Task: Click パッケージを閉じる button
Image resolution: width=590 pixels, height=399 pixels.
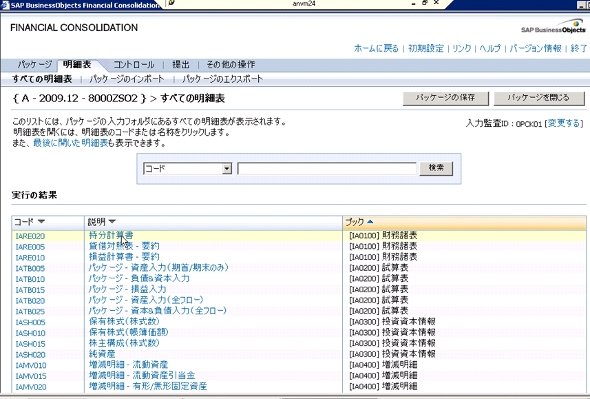Action: pyautogui.click(x=539, y=98)
